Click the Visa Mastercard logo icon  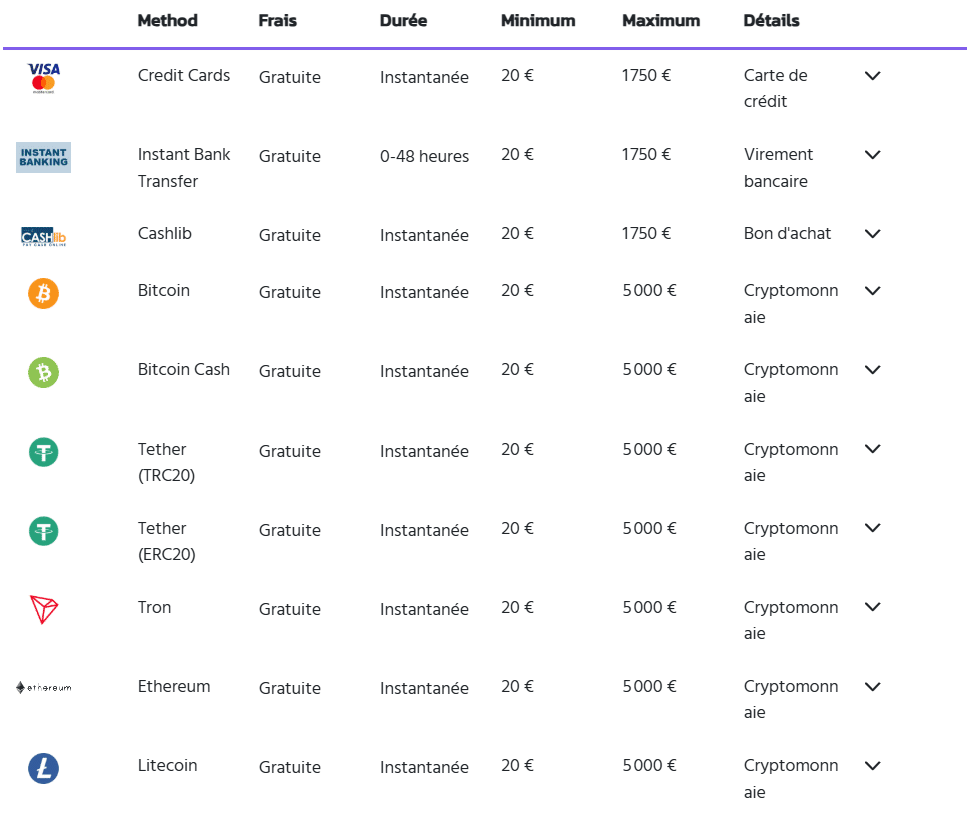coord(43,77)
